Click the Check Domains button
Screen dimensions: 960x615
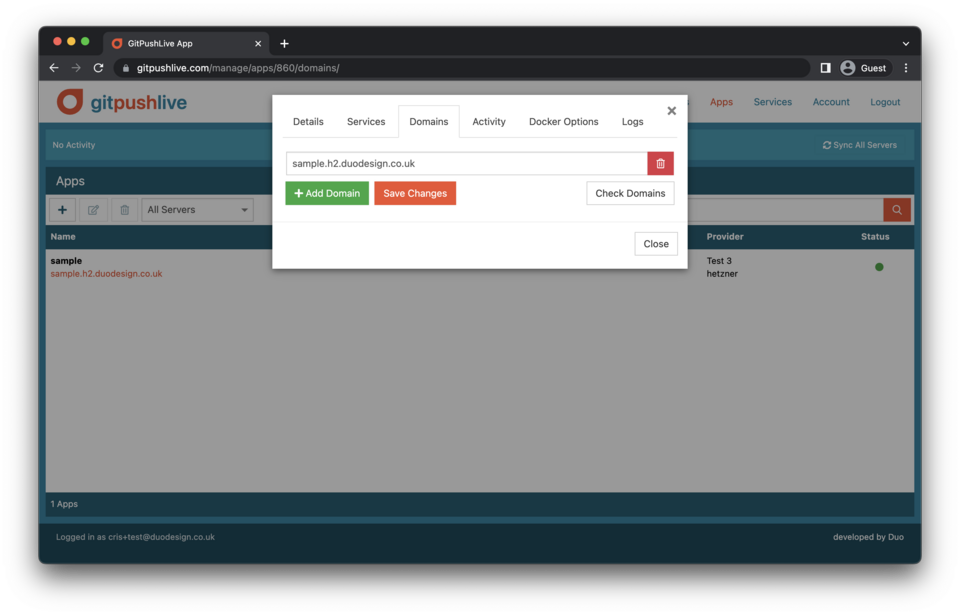coord(630,193)
